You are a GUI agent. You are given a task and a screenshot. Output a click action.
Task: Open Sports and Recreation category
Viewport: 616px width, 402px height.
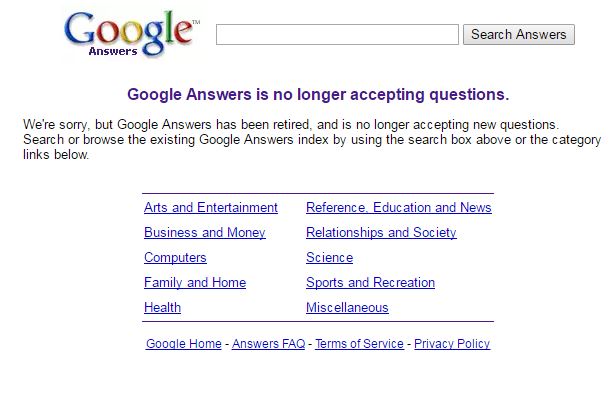point(370,283)
